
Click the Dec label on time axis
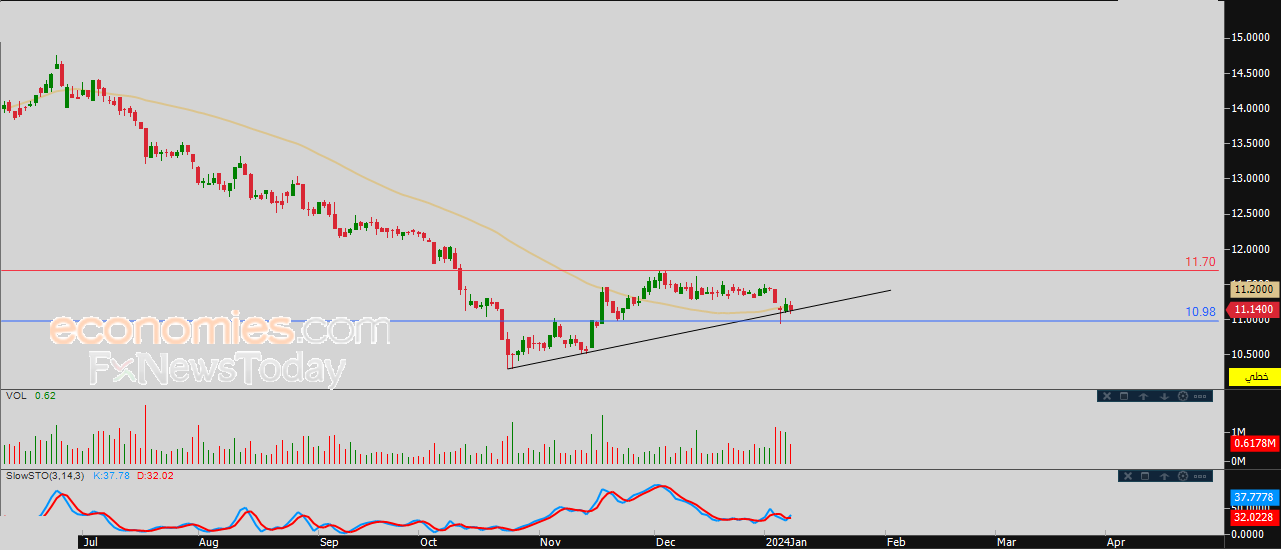[665, 541]
